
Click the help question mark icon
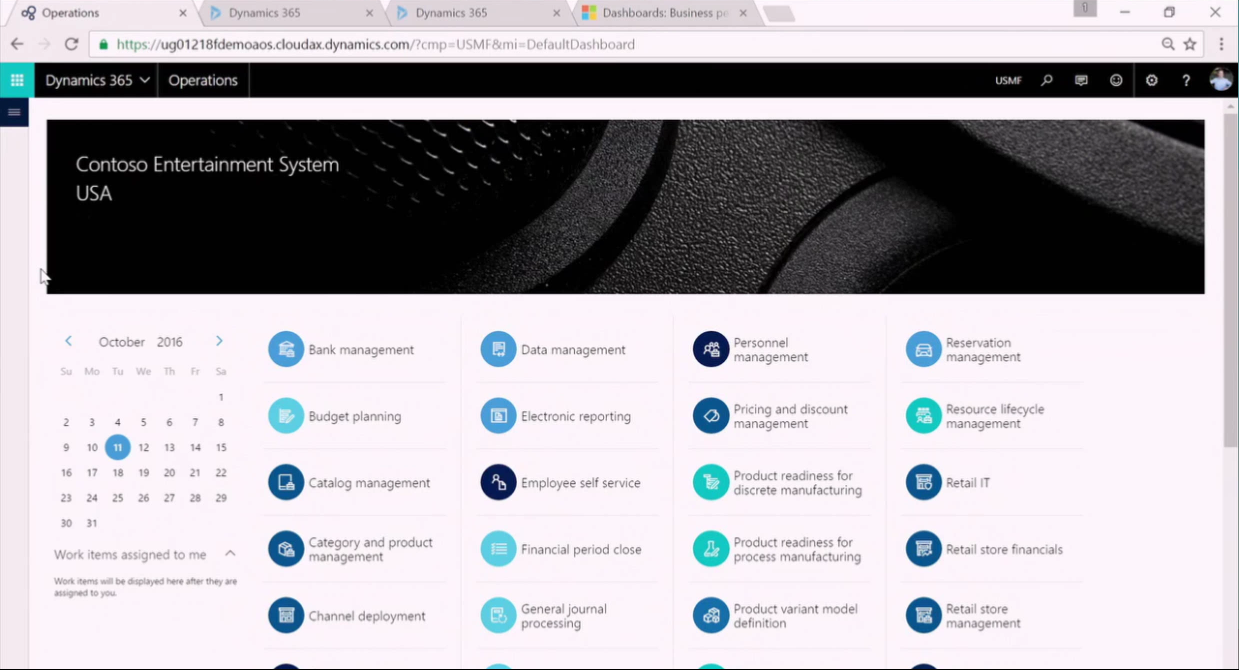tap(1186, 80)
